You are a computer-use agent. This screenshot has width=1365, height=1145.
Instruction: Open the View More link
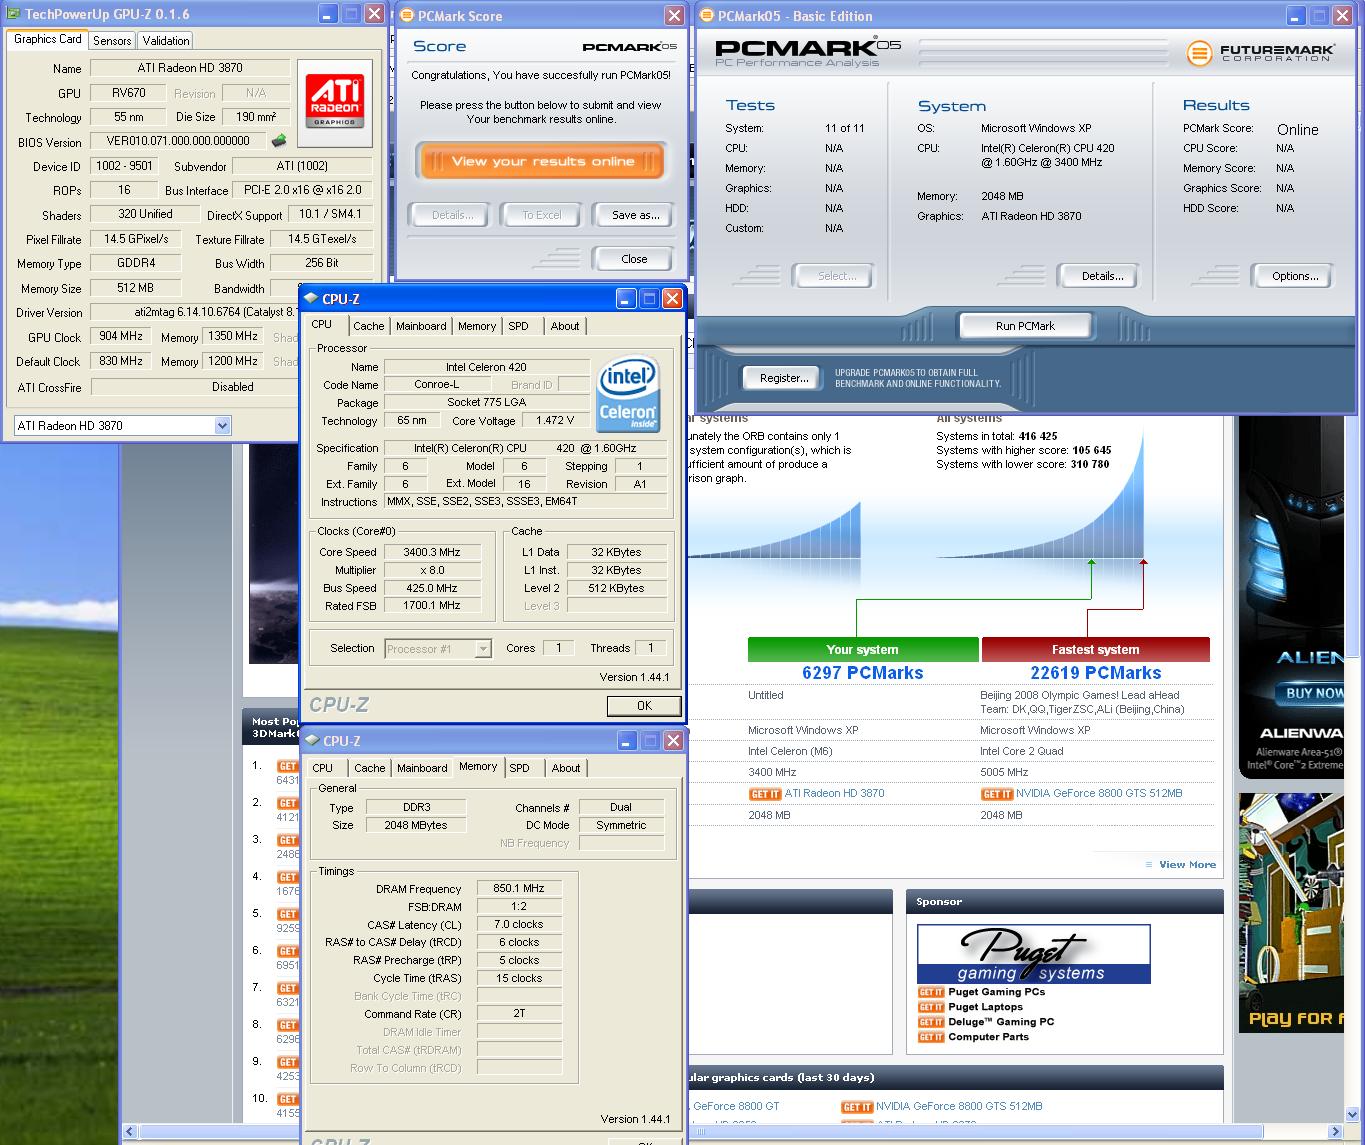[x=1187, y=865]
